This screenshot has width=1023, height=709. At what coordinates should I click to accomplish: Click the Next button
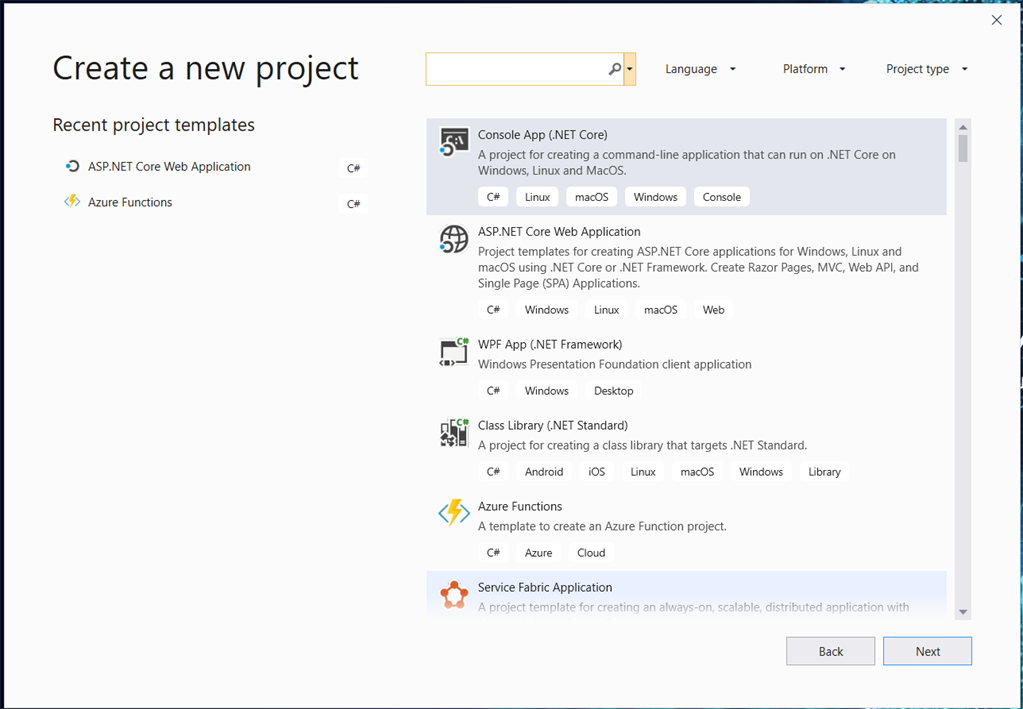[x=927, y=651]
